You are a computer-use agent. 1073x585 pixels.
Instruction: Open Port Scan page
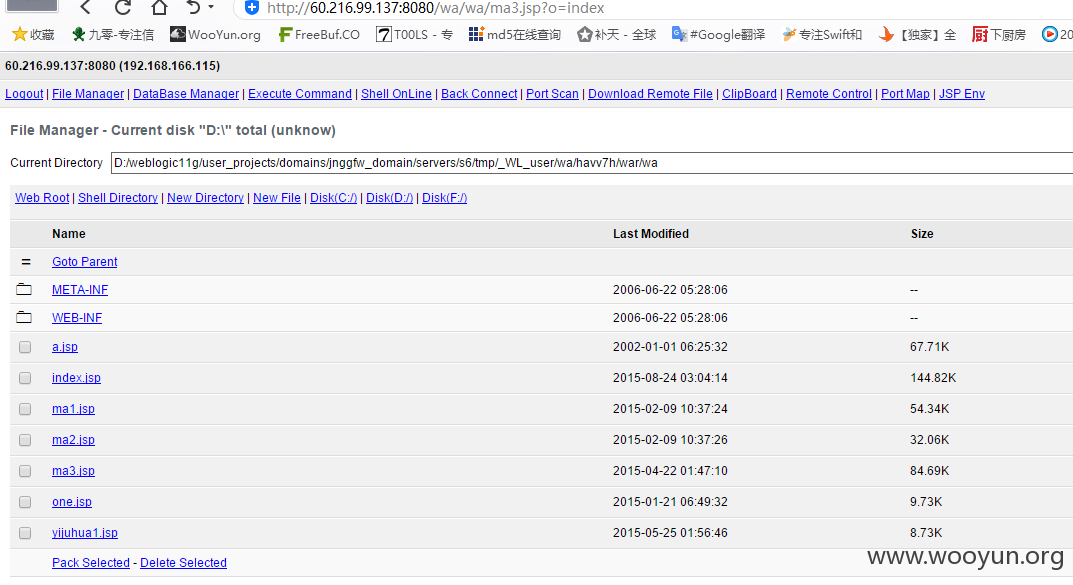(x=552, y=94)
